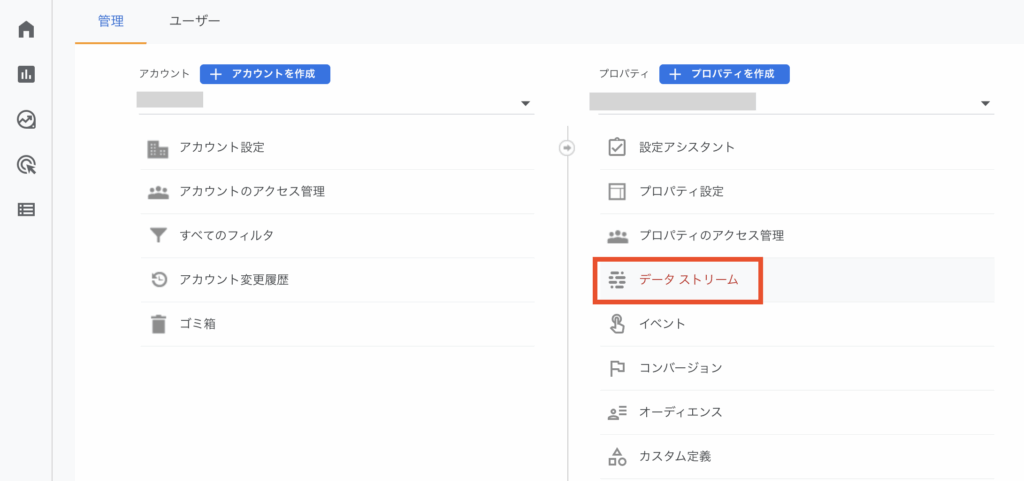
Task: Open 設定アシスタント menu entry
Action: pyautogui.click(x=686, y=148)
